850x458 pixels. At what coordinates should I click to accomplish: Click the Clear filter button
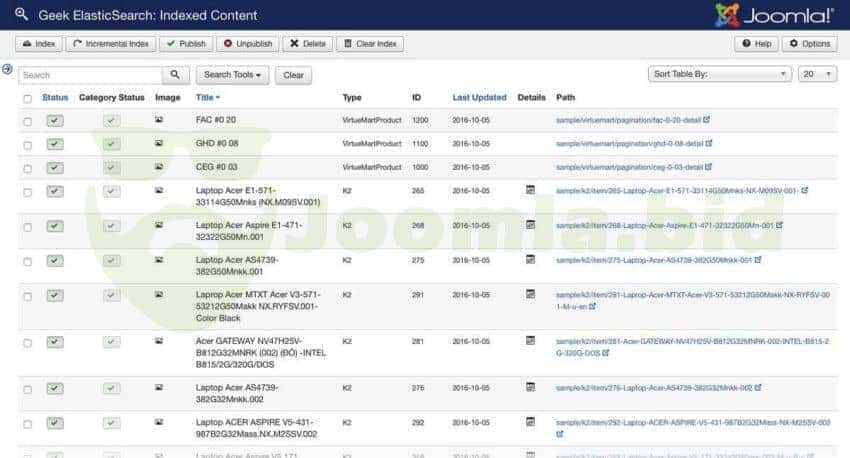pos(293,75)
